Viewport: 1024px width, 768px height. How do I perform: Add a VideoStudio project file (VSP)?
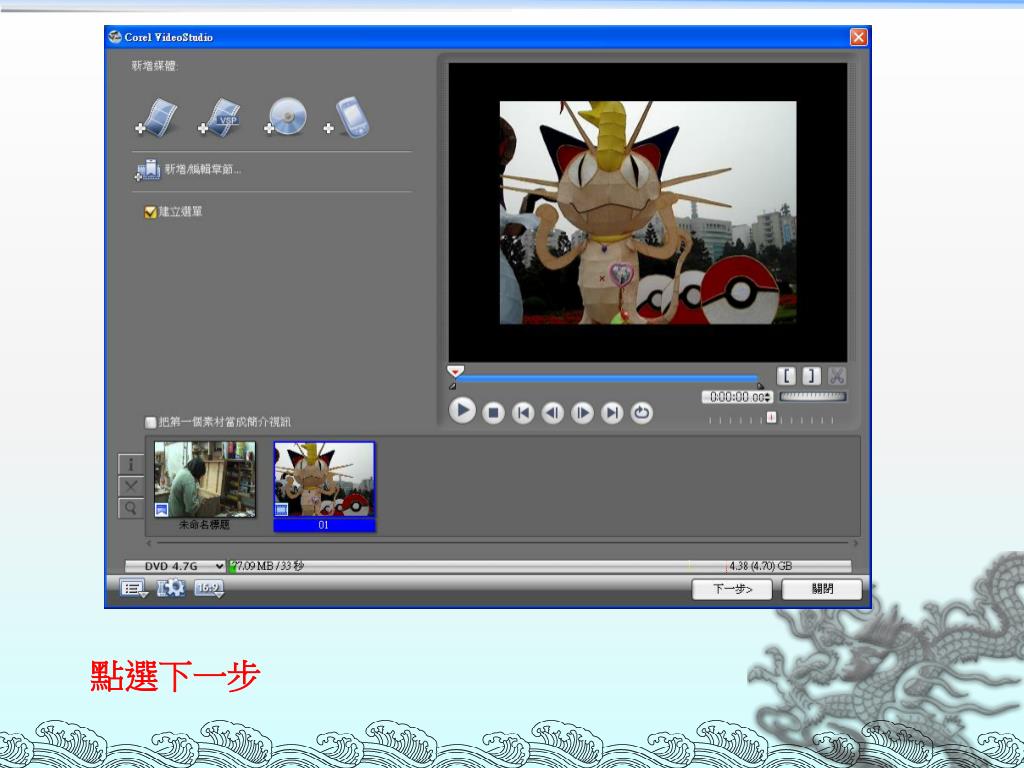click(x=220, y=118)
